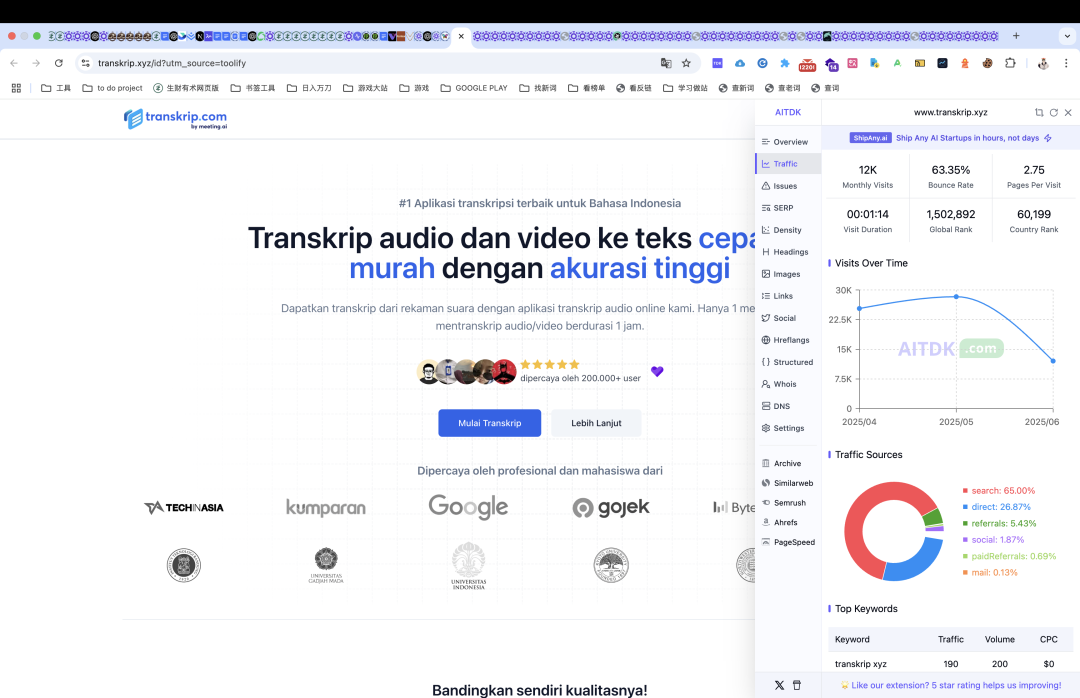Click the refresh icon in AITDK header
1080x698 pixels.
click(x=1054, y=112)
